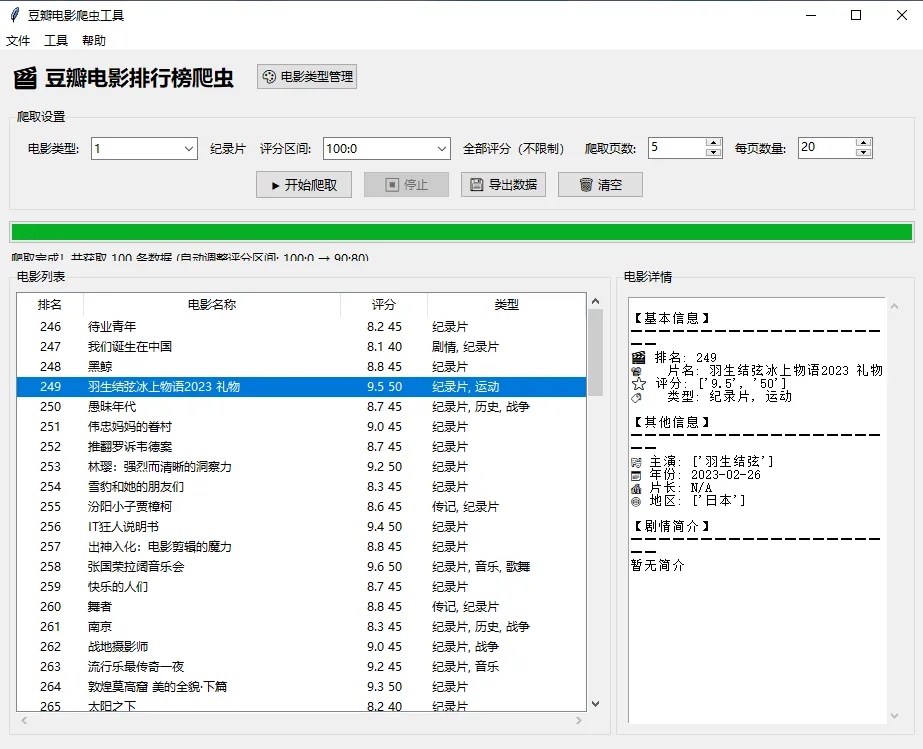Click into the 每页数量 number field
The height and width of the screenshot is (749, 923).
point(827,148)
